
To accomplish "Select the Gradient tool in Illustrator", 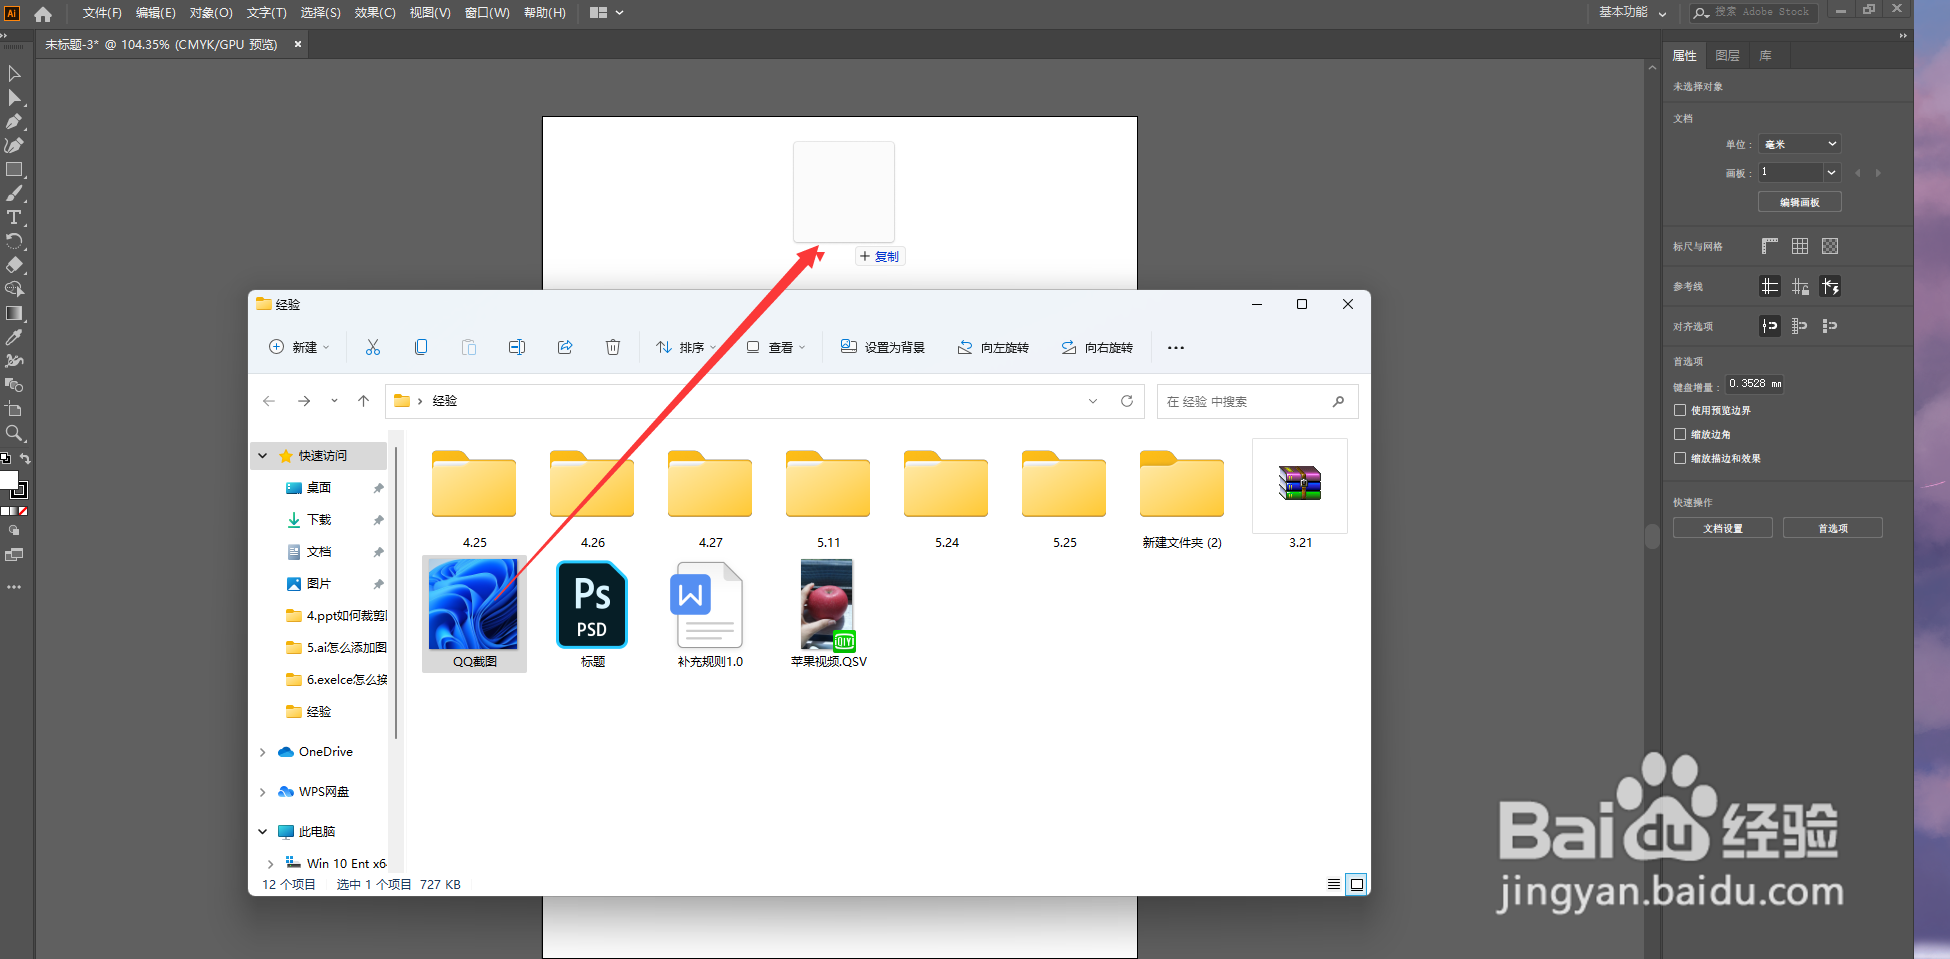I will click(x=14, y=313).
